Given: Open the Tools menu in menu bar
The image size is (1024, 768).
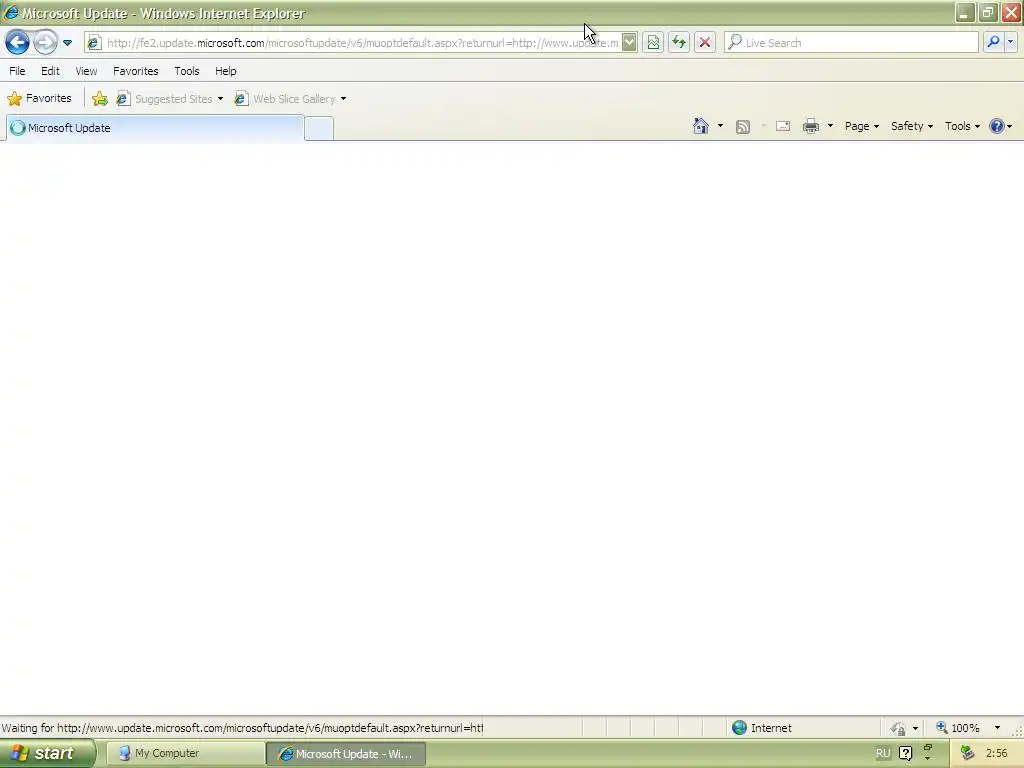Looking at the screenshot, I should tap(187, 71).
